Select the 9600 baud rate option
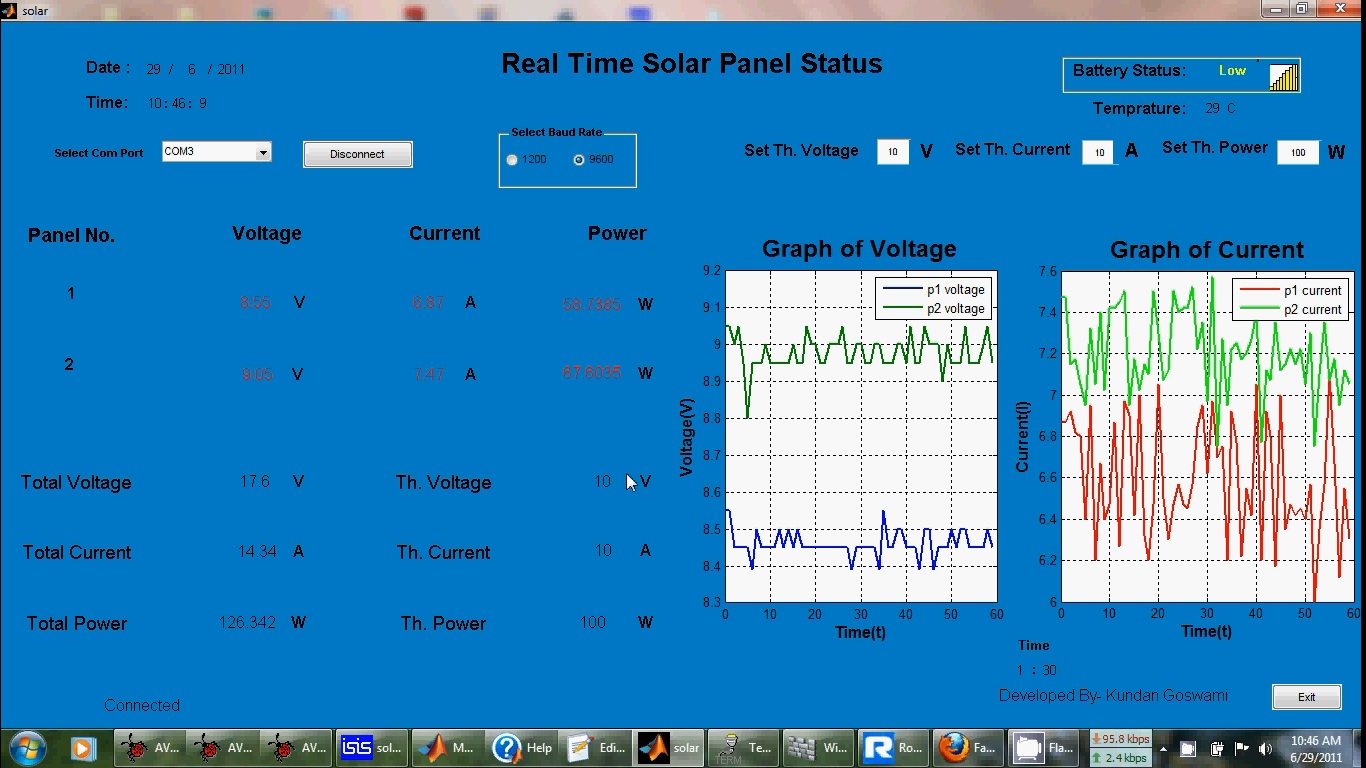The height and width of the screenshot is (768, 1366). pyautogui.click(x=579, y=160)
